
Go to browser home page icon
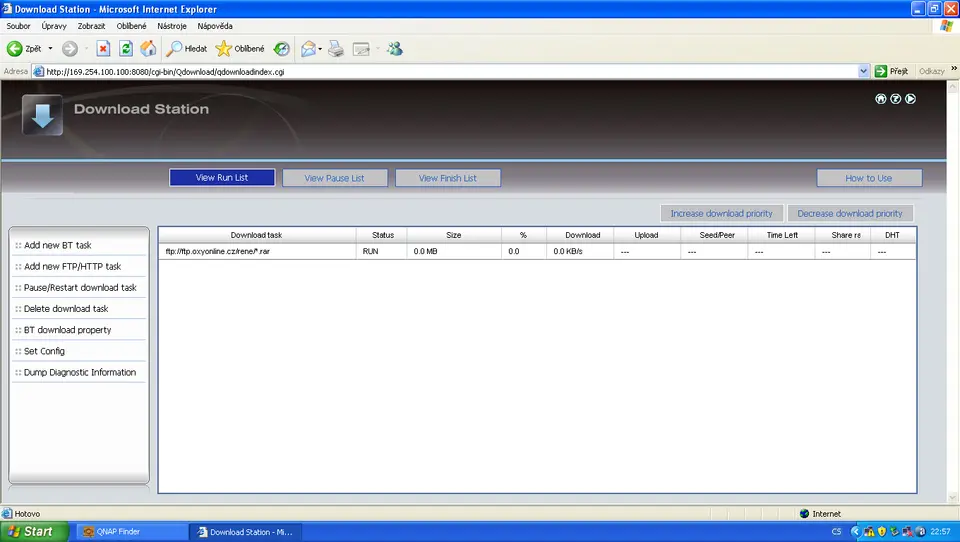[148, 48]
